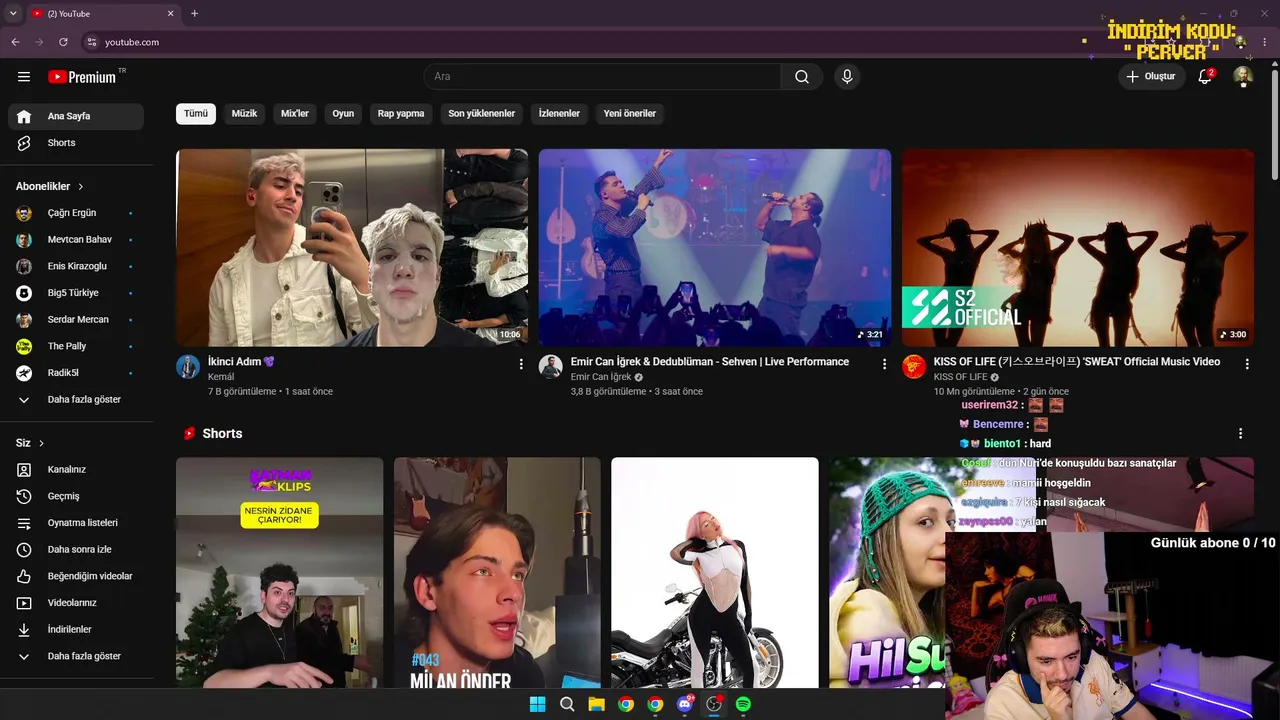1280x720 pixels.
Task: Click the YouTube Premium logo
Action: tap(84, 77)
